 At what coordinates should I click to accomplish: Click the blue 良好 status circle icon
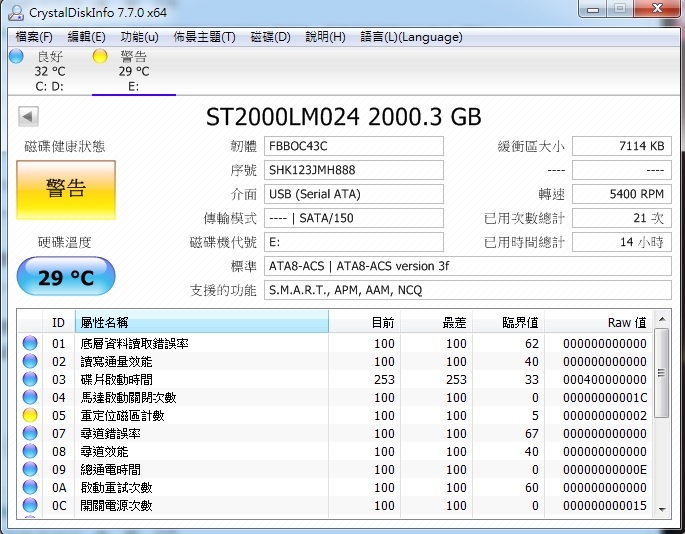16,56
